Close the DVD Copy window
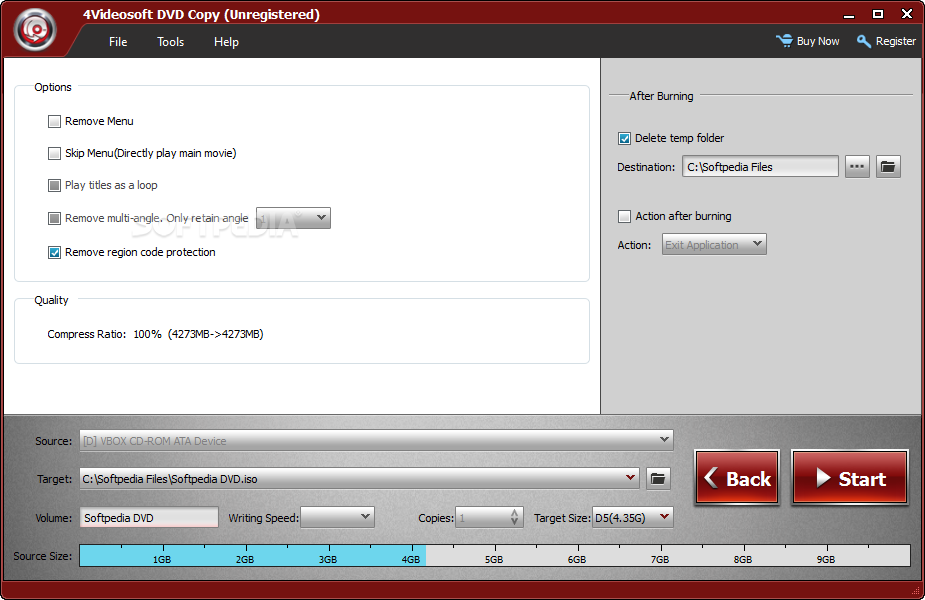This screenshot has height=600, width=925. [907, 14]
